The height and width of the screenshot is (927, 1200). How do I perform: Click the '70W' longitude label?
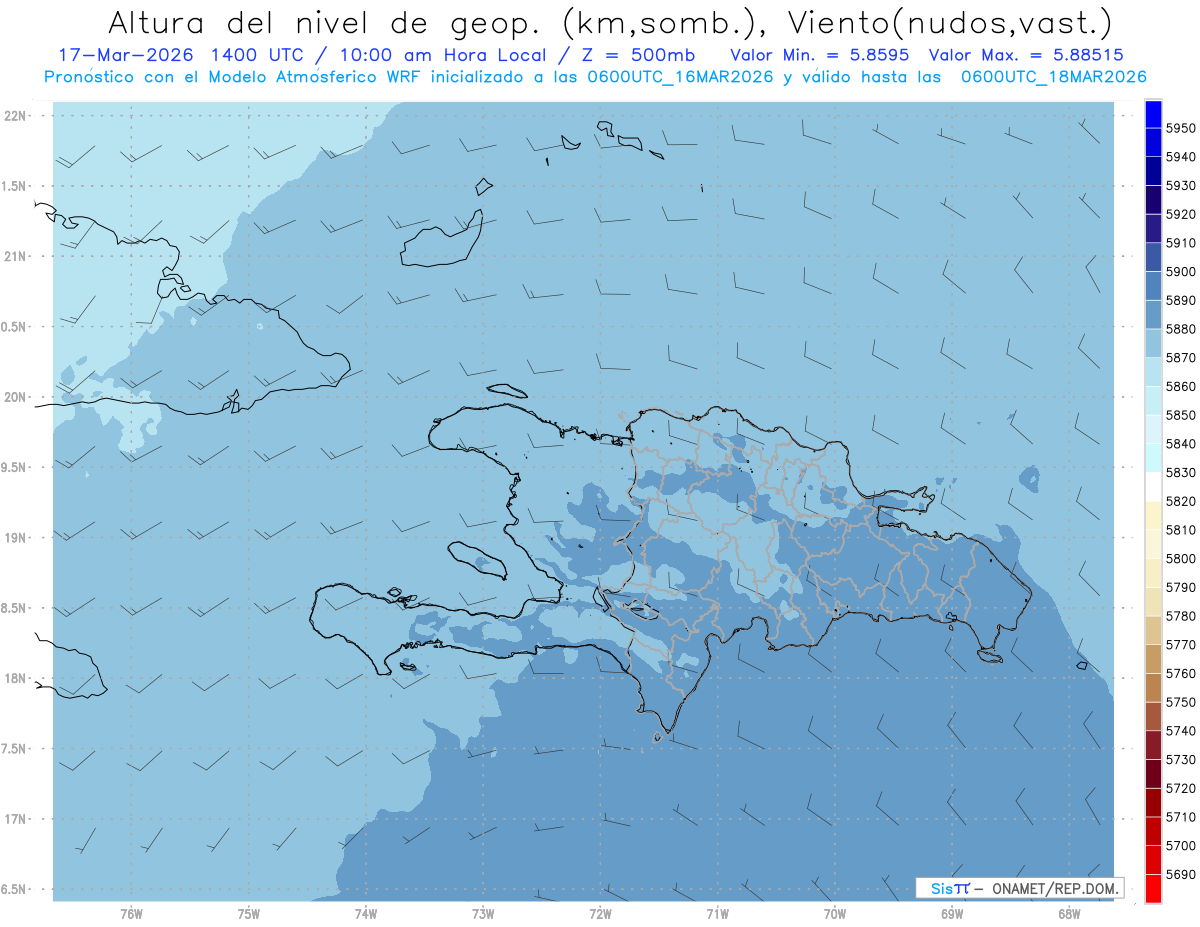[835, 914]
